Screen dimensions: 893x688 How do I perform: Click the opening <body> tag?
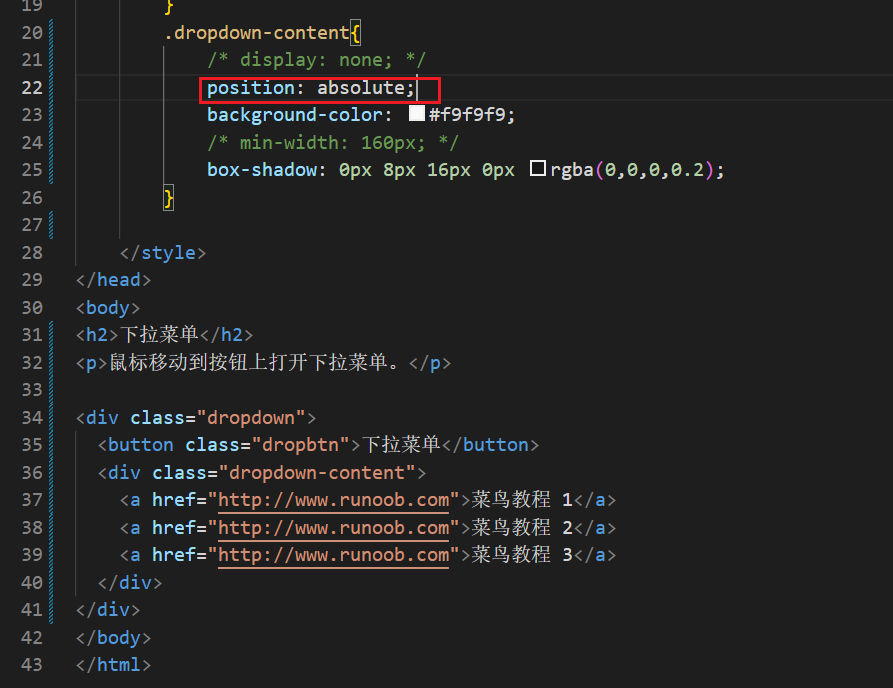[108, 308]
